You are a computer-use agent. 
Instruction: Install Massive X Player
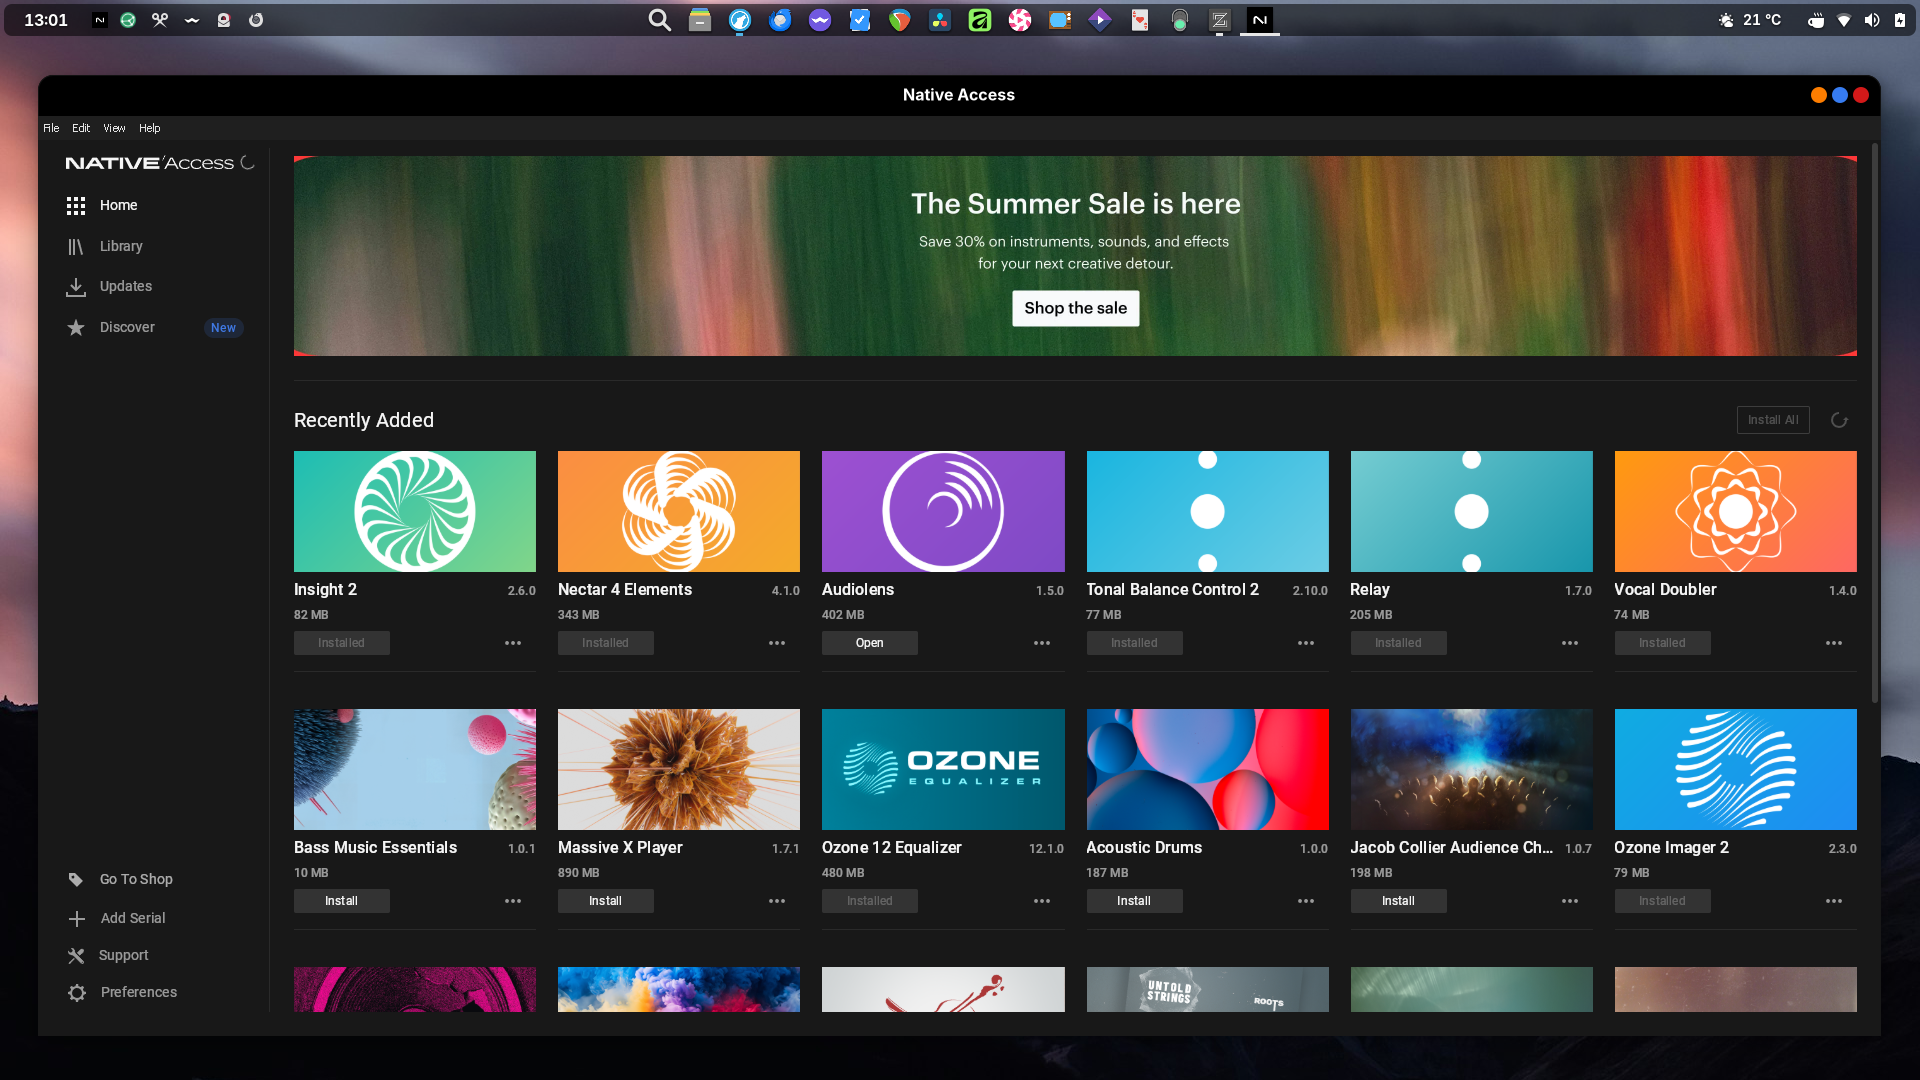point(606,901)
